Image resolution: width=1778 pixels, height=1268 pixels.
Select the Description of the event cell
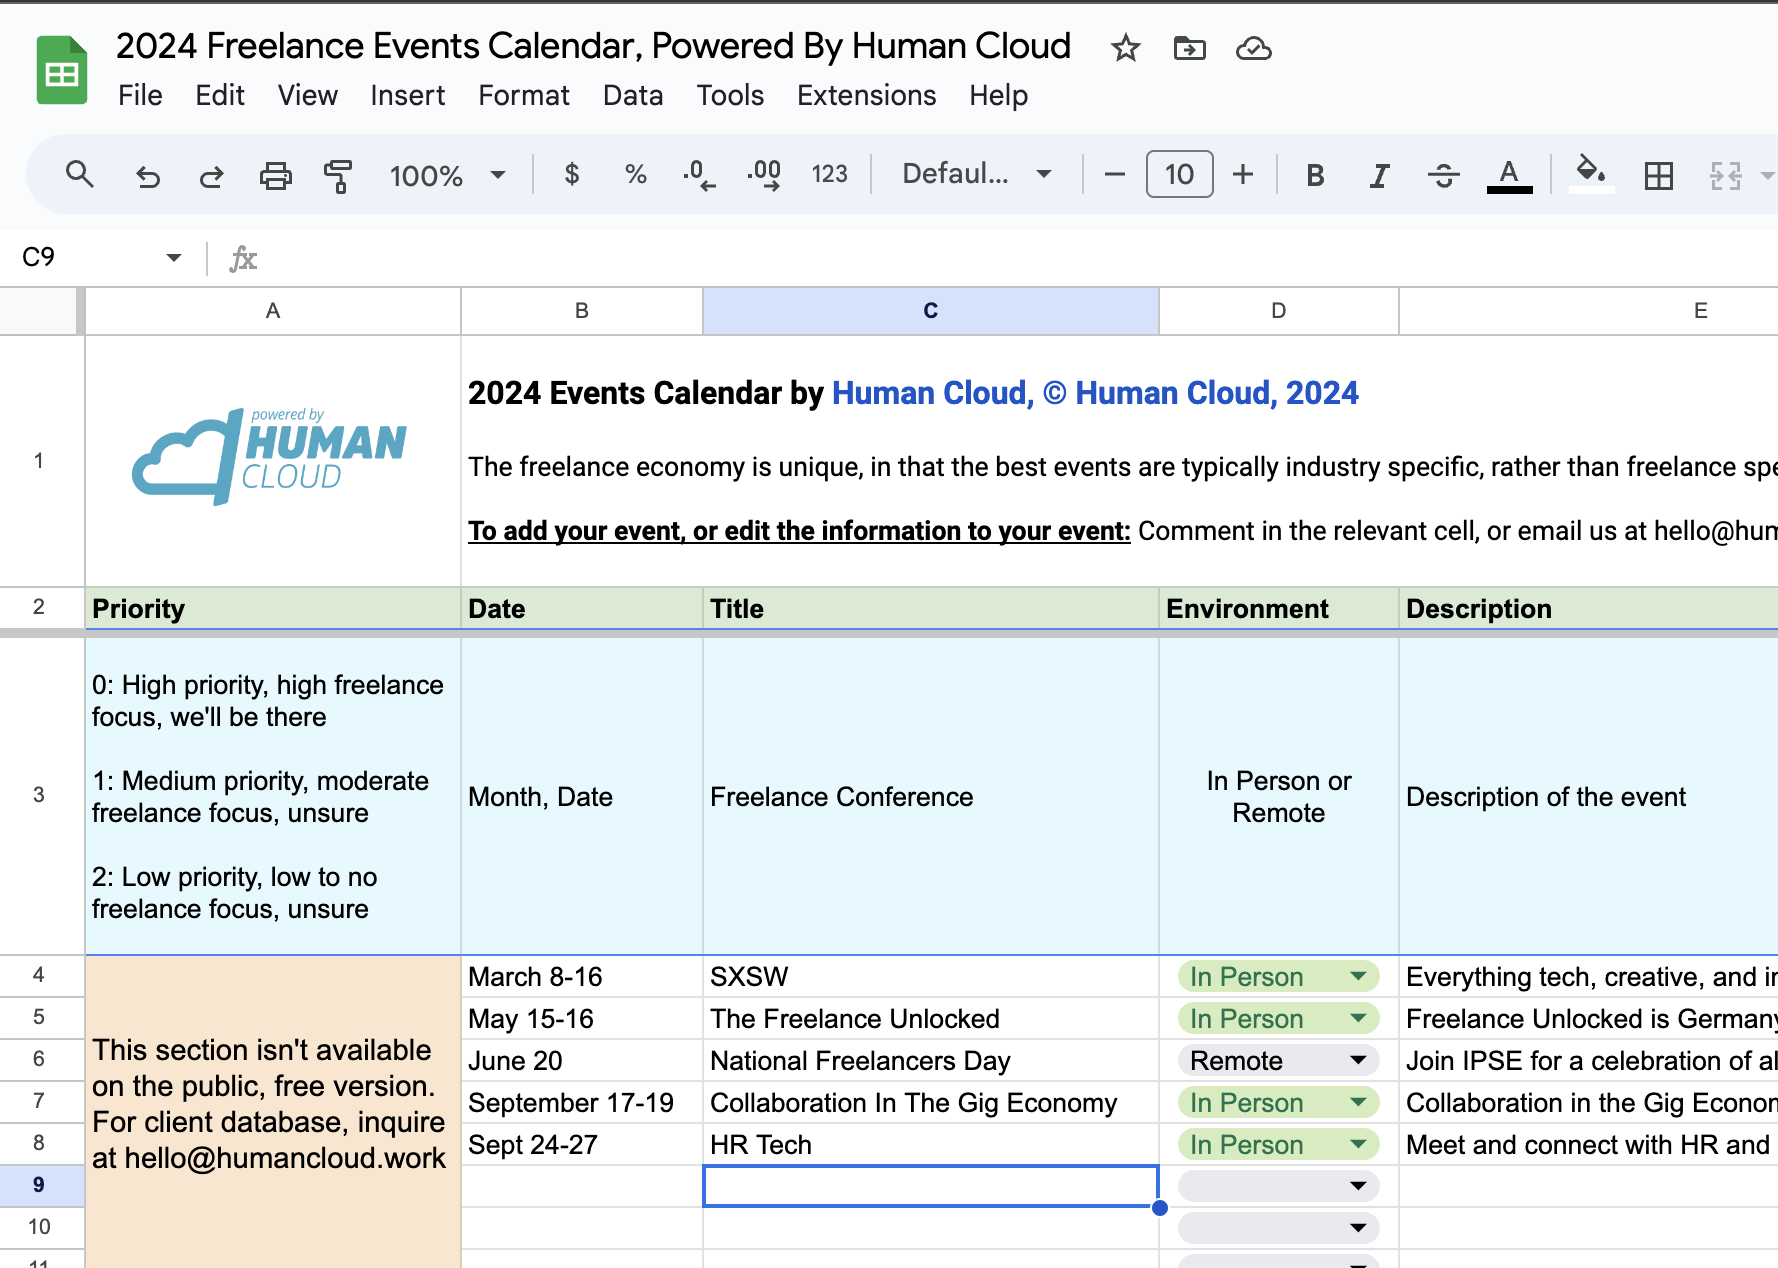pyautogui.click(x=1589, y=797)
